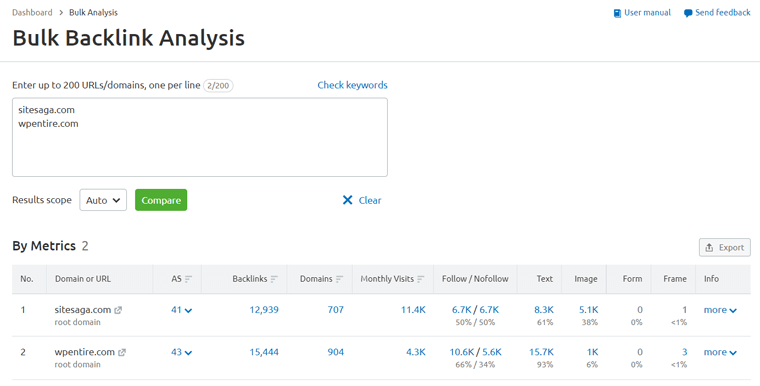Expand more info for sitesaga.com row
This screenshot has height=386, width=760.
coord(720,310)
